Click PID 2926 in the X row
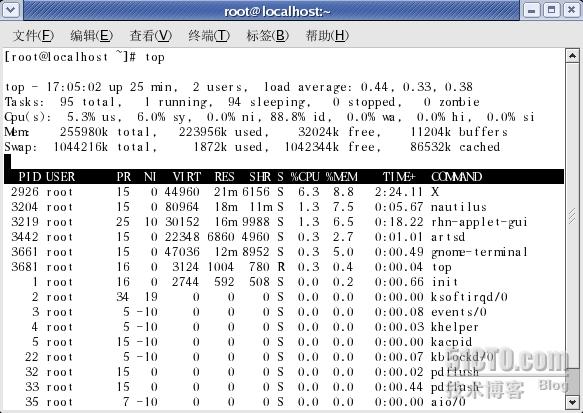The height and width of the screenshot is (413, 583). (x=25, y=192)
